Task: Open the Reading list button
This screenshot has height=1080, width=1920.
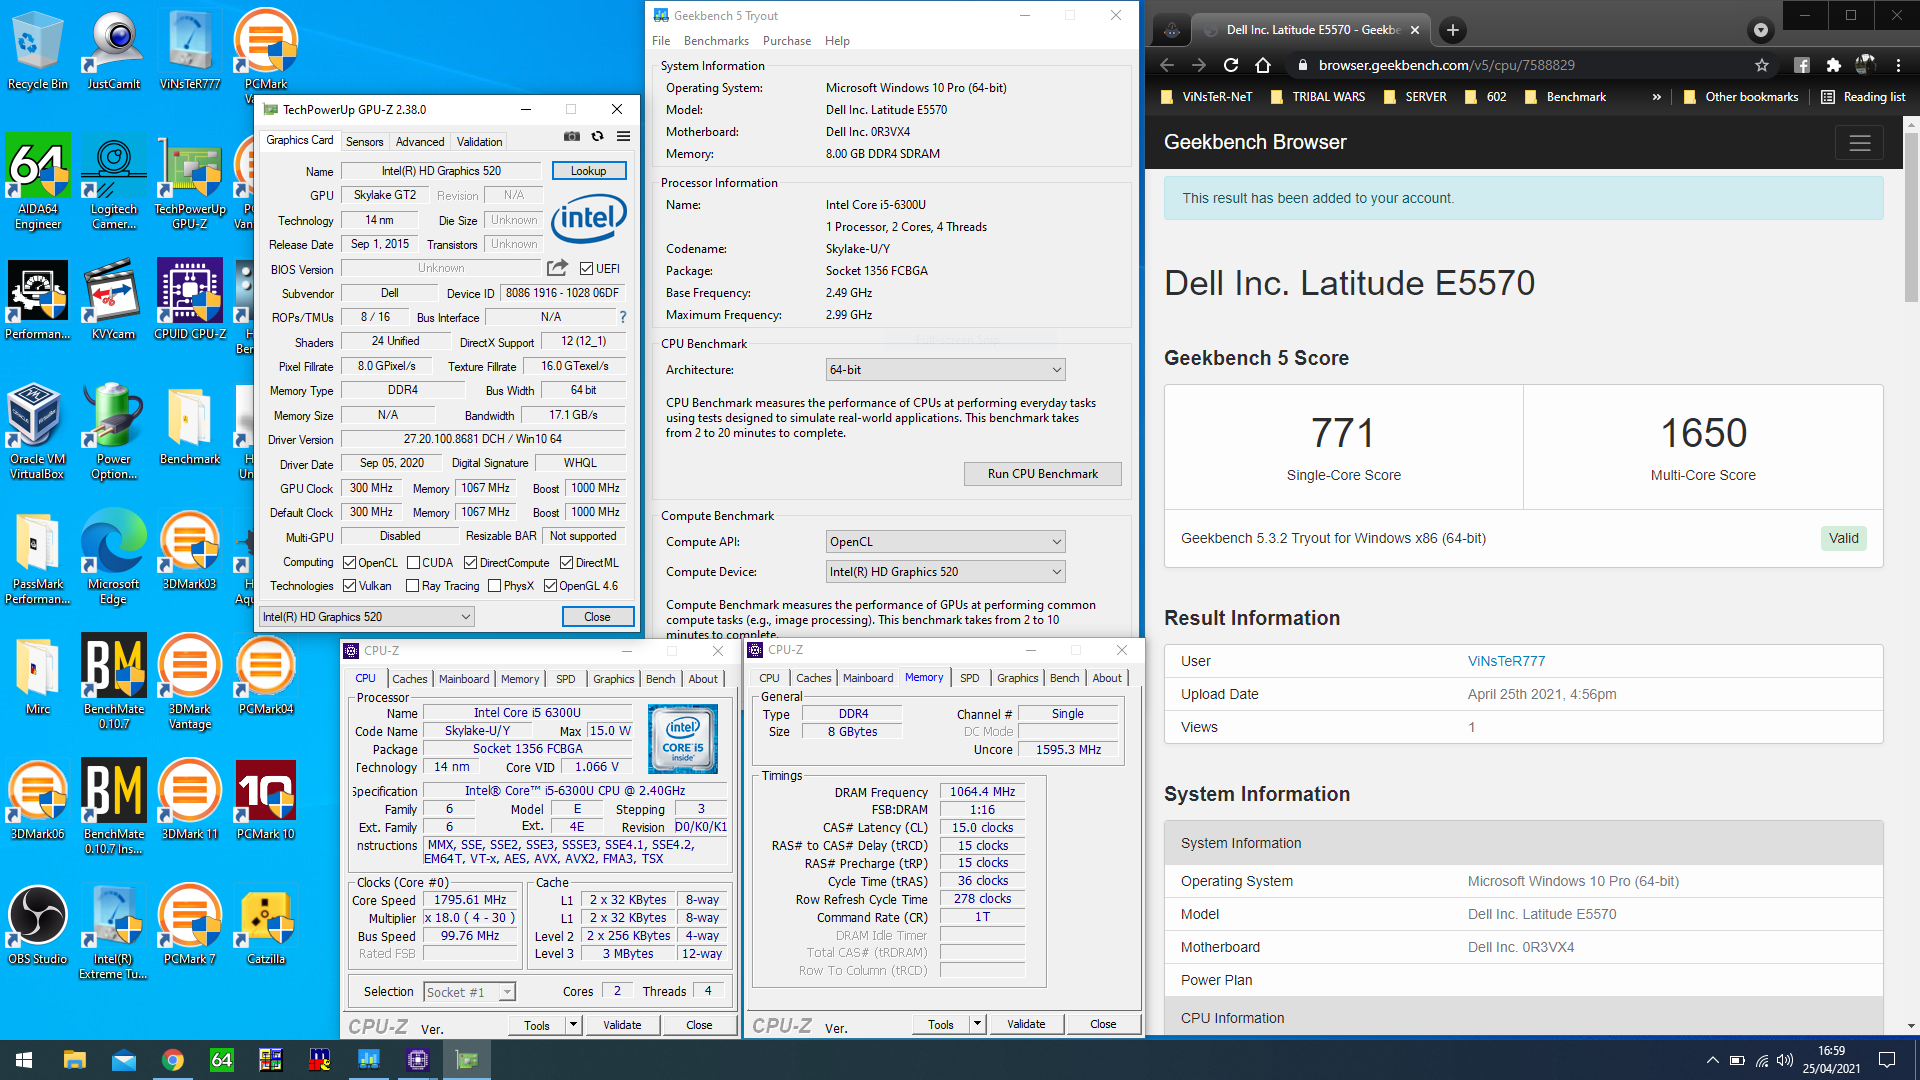Action: click(x=1864, y=97)
